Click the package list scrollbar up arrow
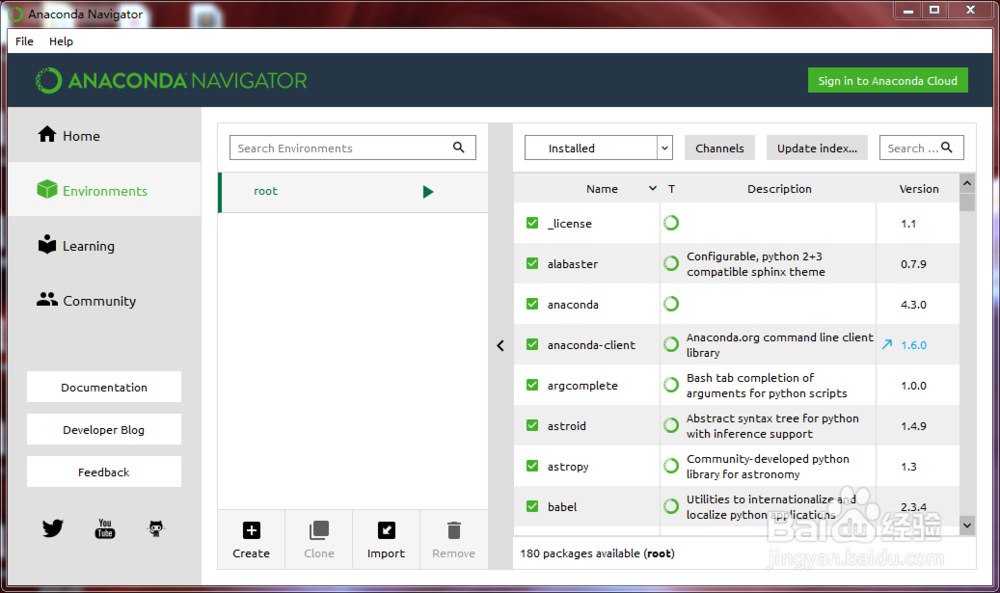 [967, 184]
